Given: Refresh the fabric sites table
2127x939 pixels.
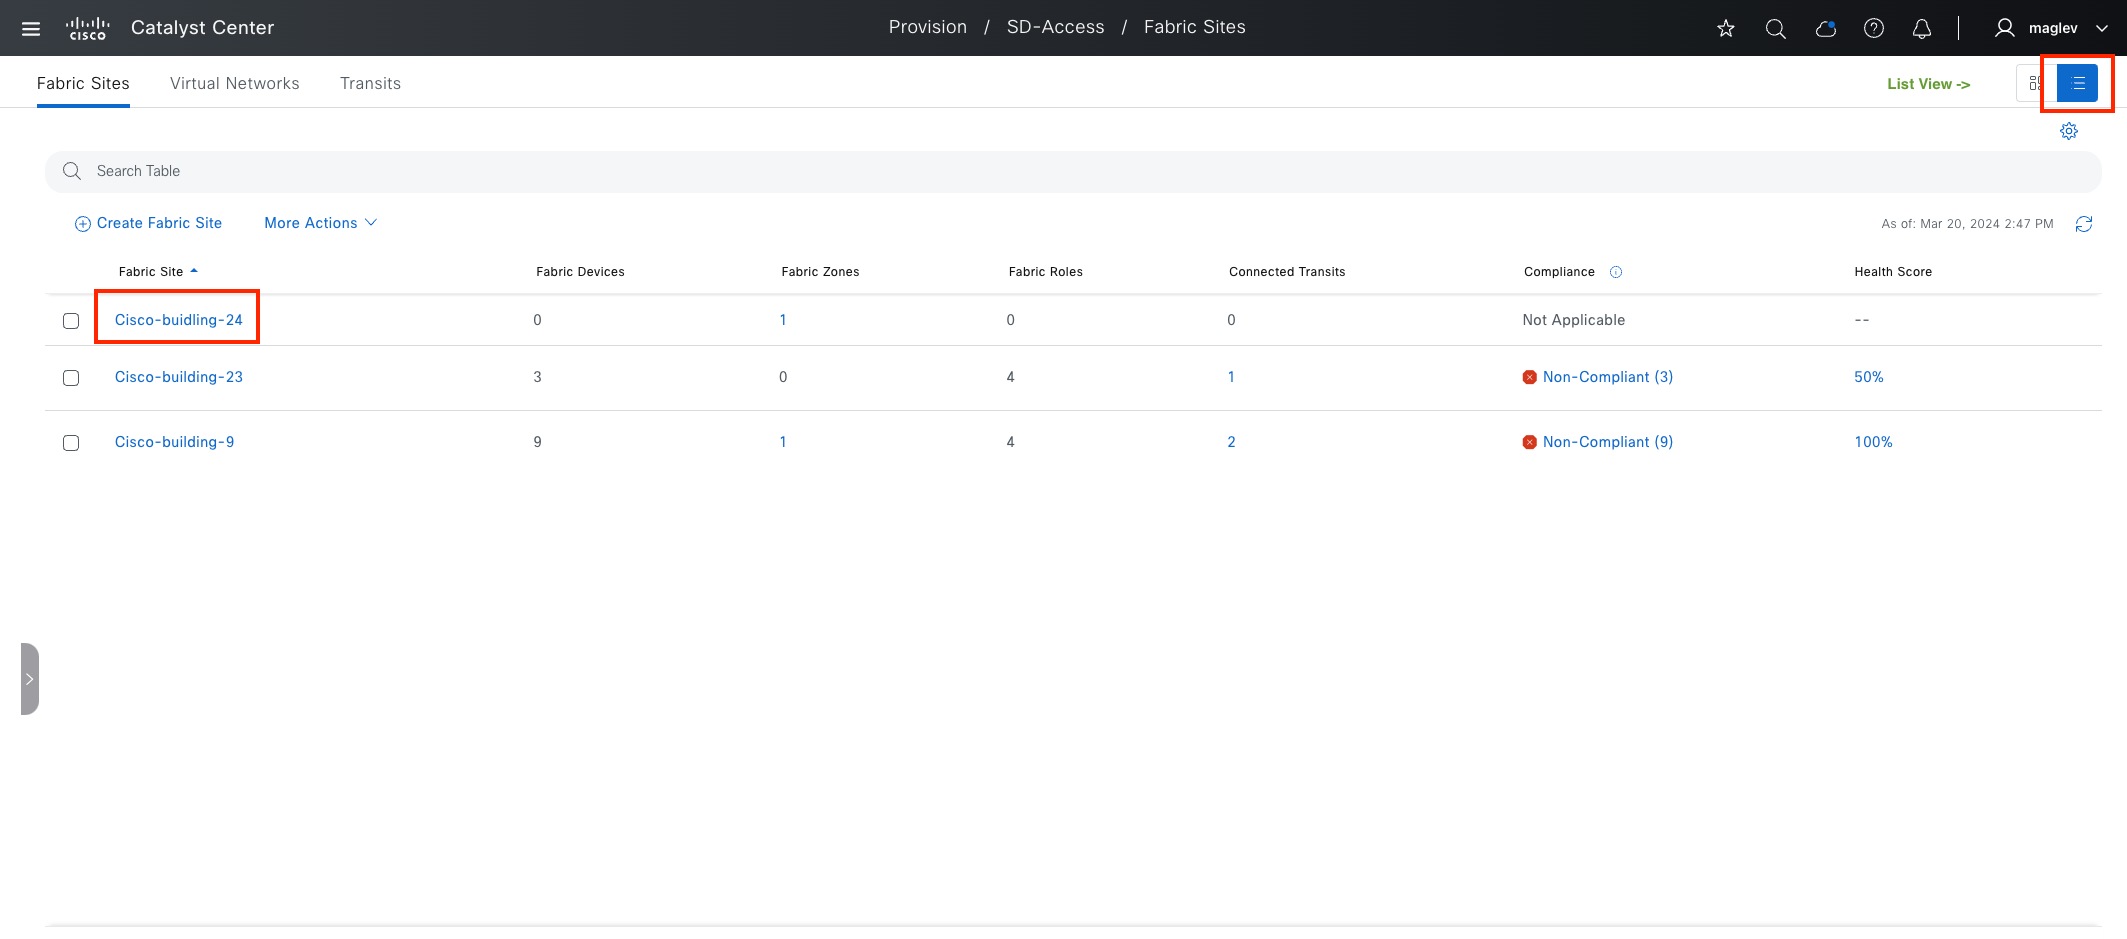Looking at the screenshot, I should click(x=2084, y=224).
